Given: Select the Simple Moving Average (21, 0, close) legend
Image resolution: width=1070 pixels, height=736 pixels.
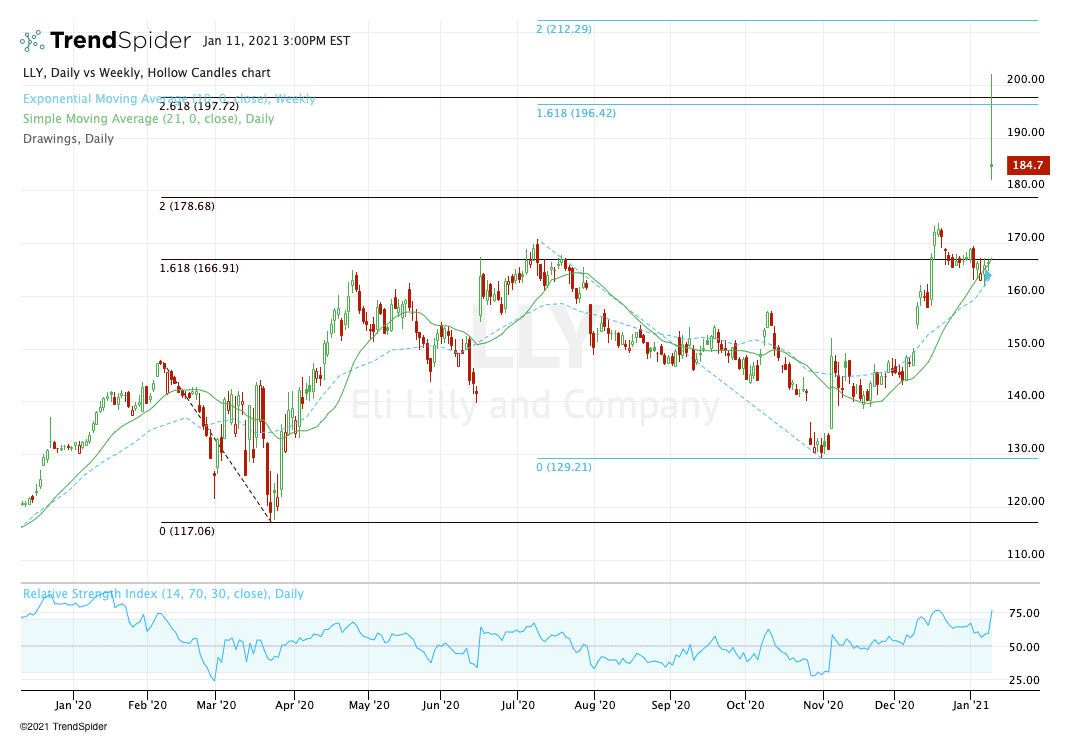Looking at the screenshot, I should tap(149, 119).
